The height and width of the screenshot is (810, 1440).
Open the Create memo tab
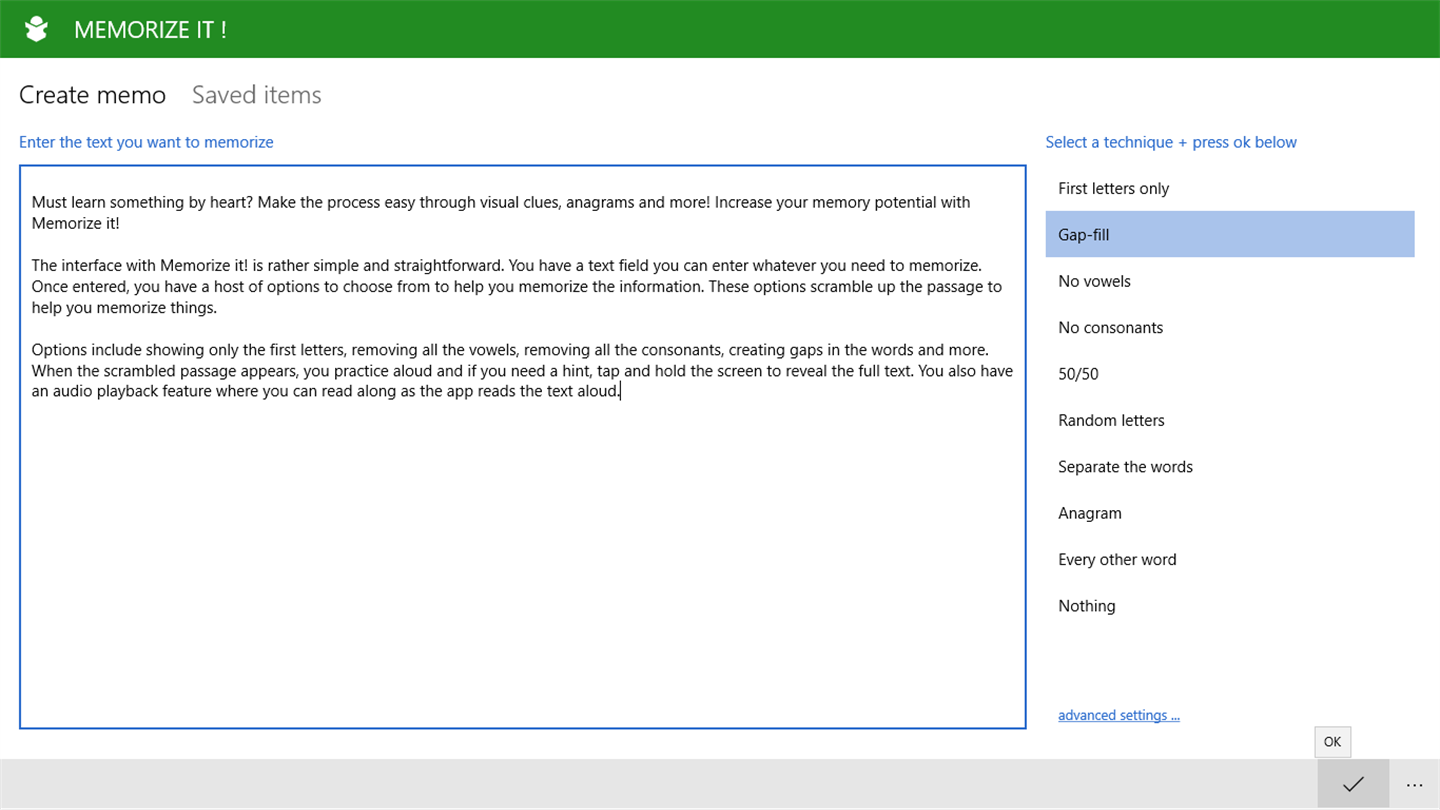pyautogui.click(x=92, y=95)
